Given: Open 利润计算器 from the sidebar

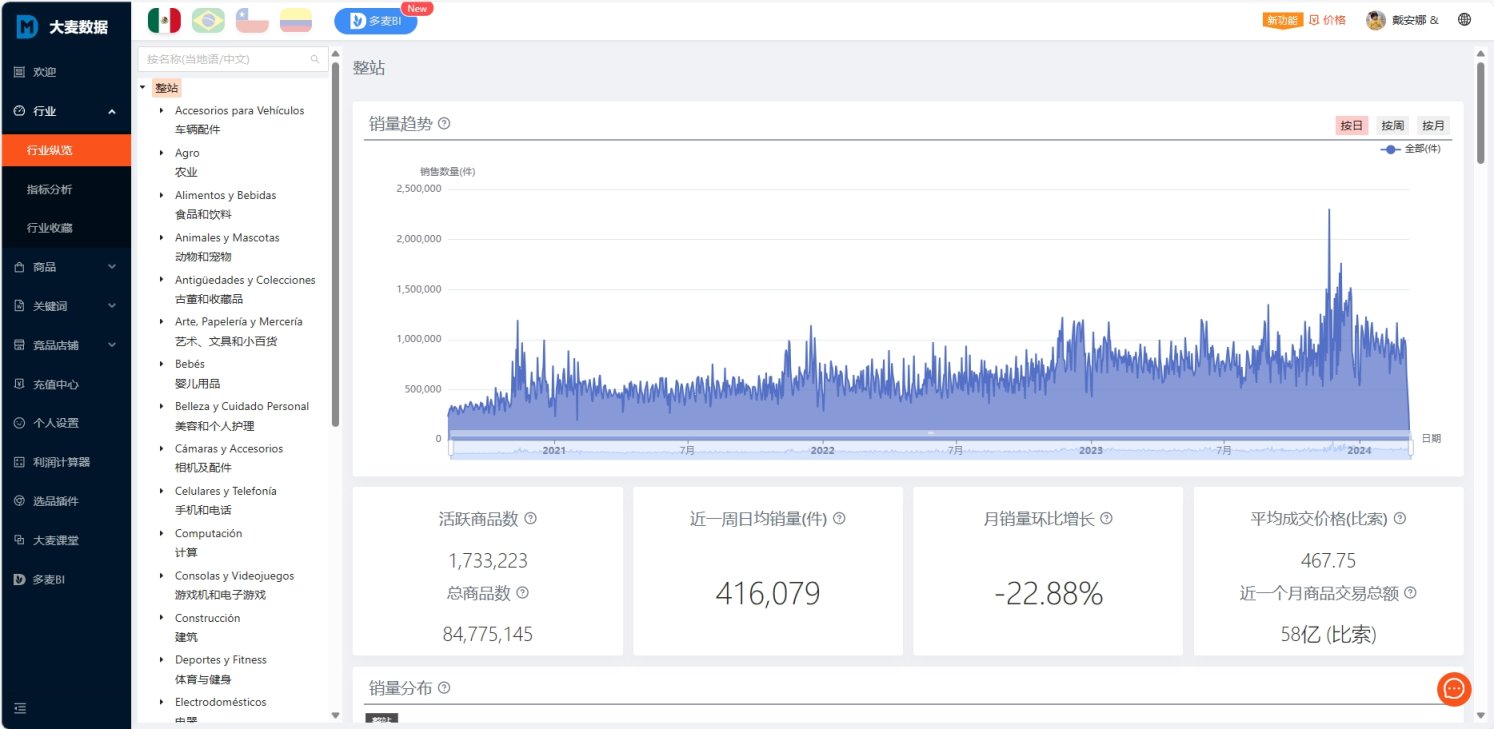Looking at the screenshot, I should pos(61,462).
